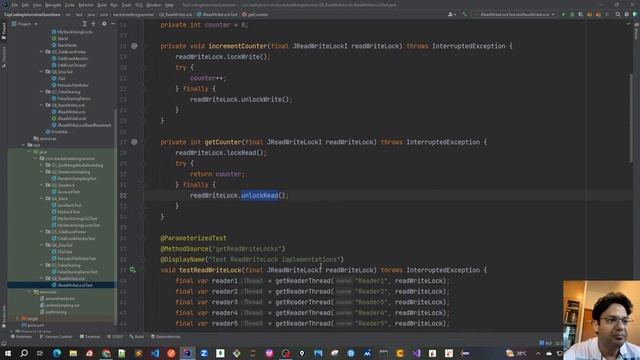This screenshot has width=640, height=360.
Task: Collapse the test java folder node
Action: (x=29, y=152)
